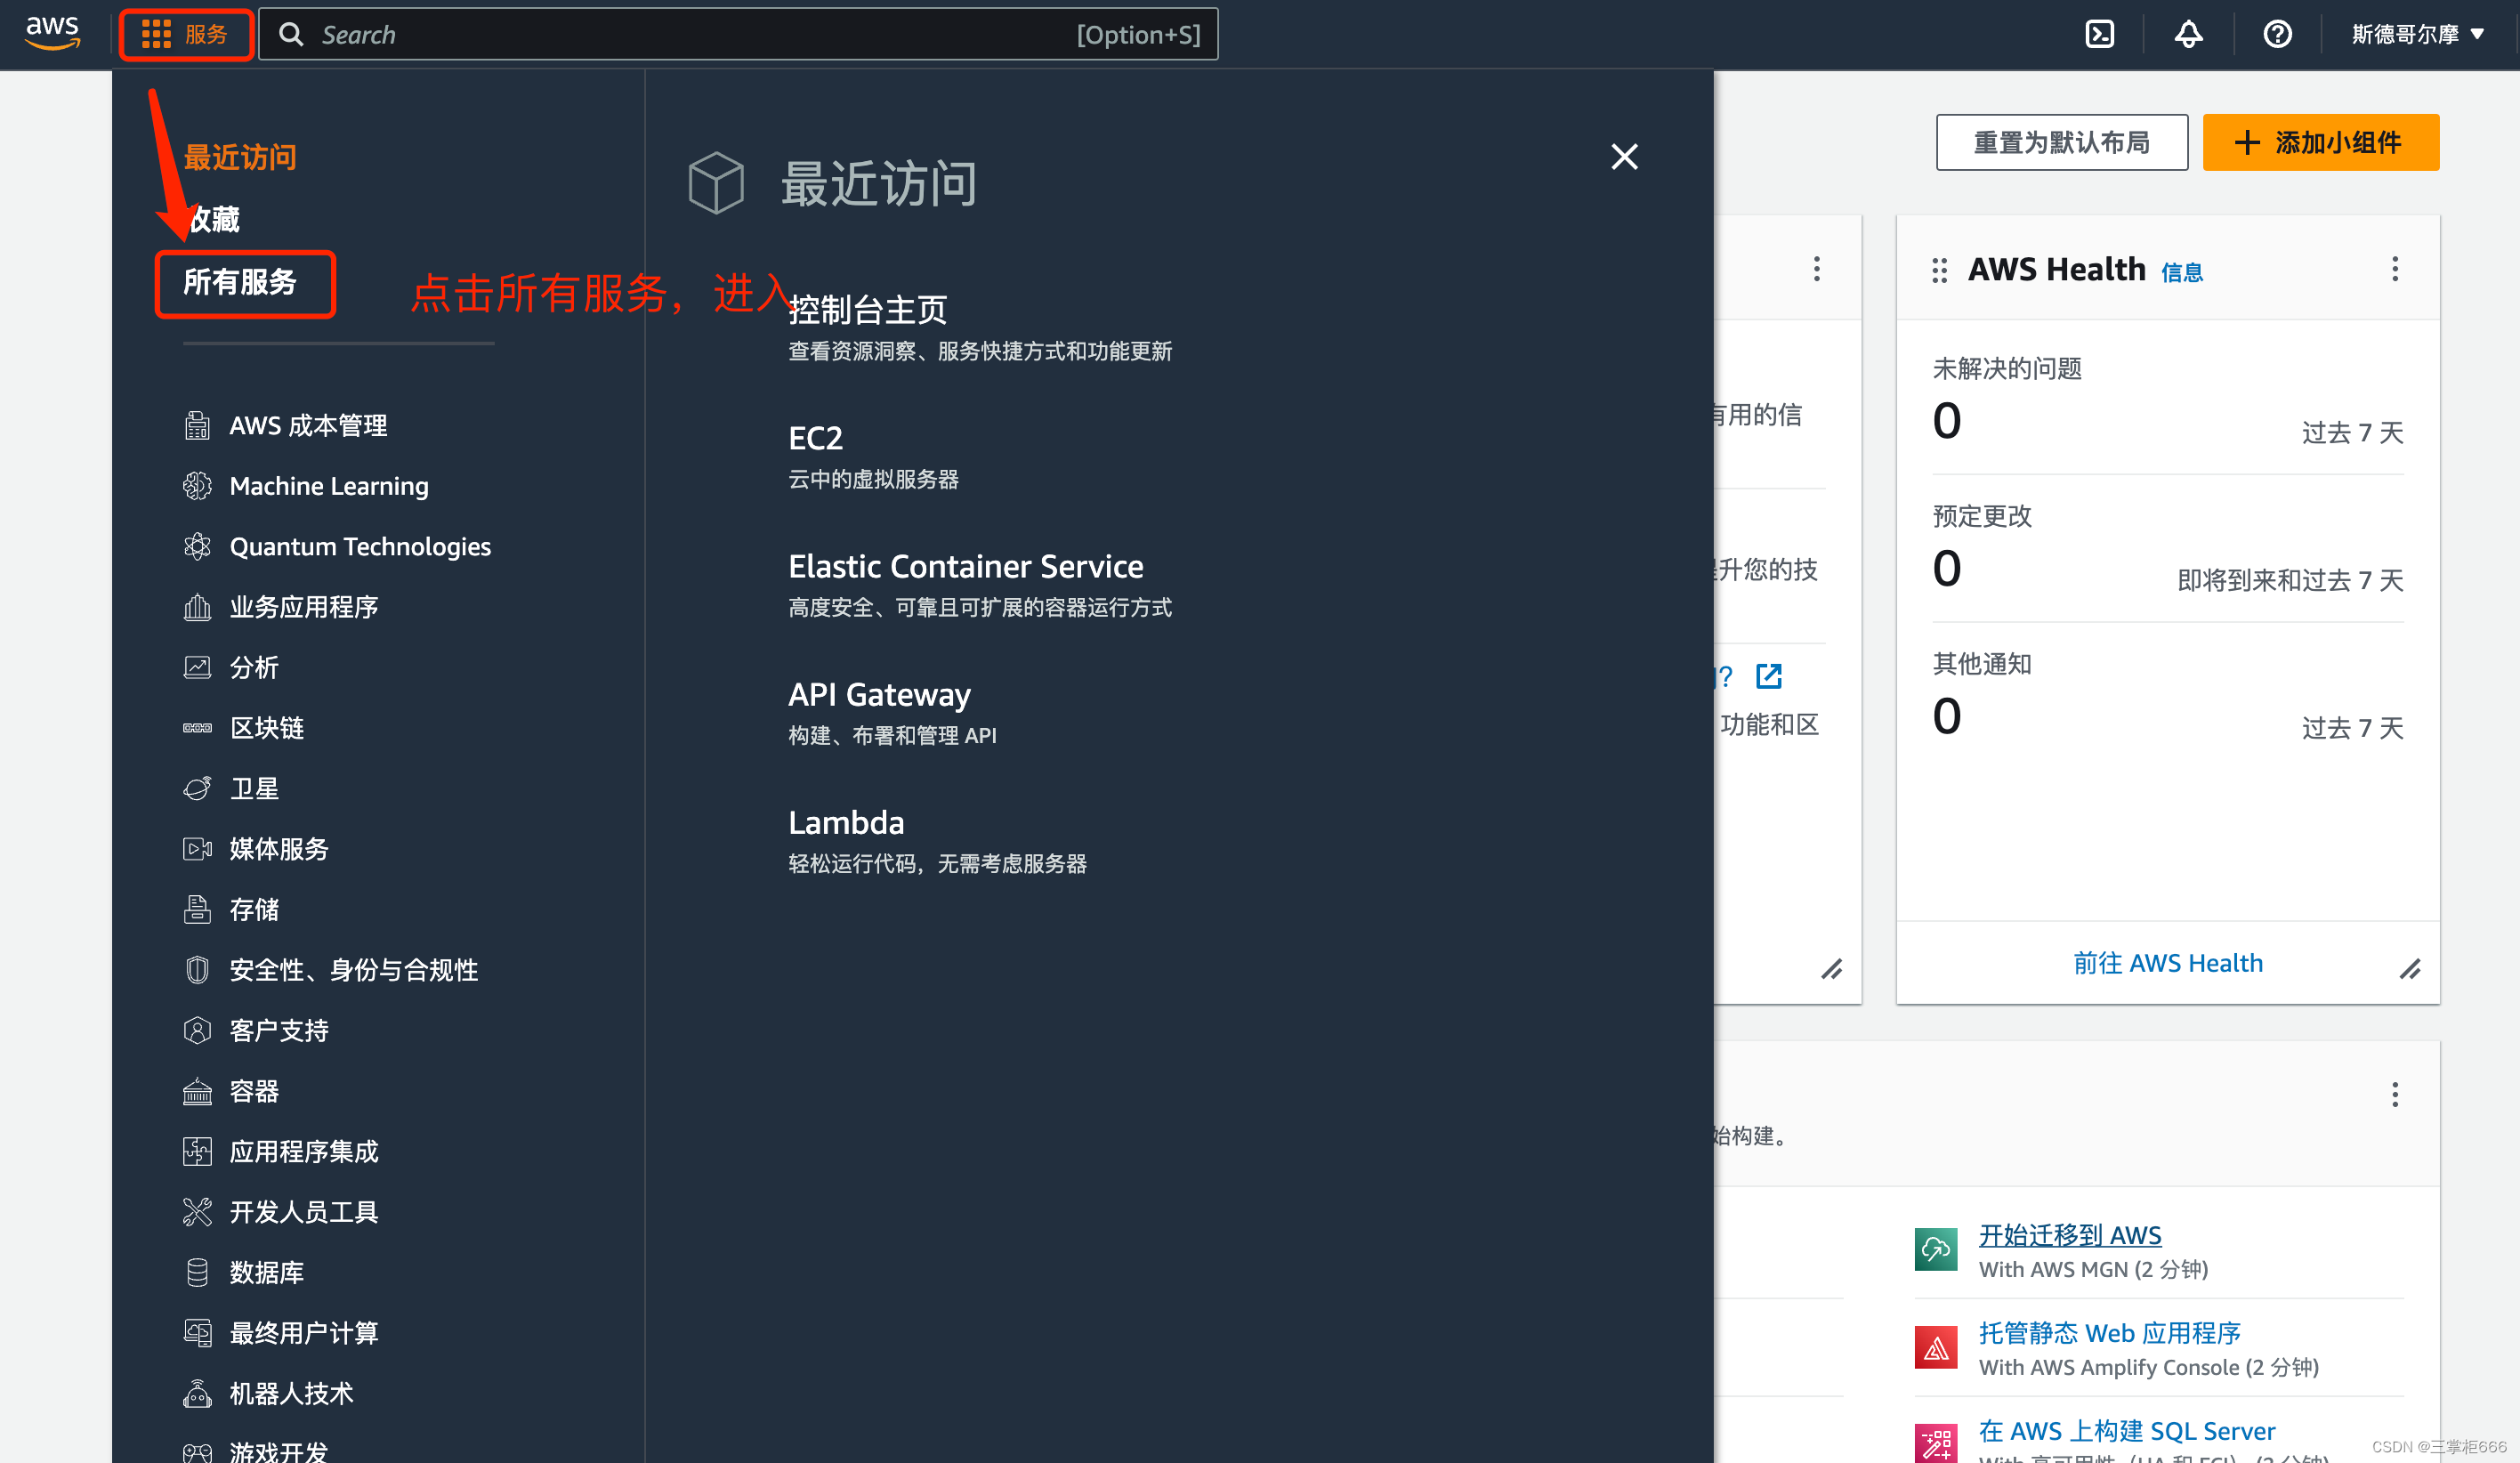The height and width of the screenshot is (1463, 2520).
Task: Open the external link icon beside the question mark
Action: [x=1768, y=676]
